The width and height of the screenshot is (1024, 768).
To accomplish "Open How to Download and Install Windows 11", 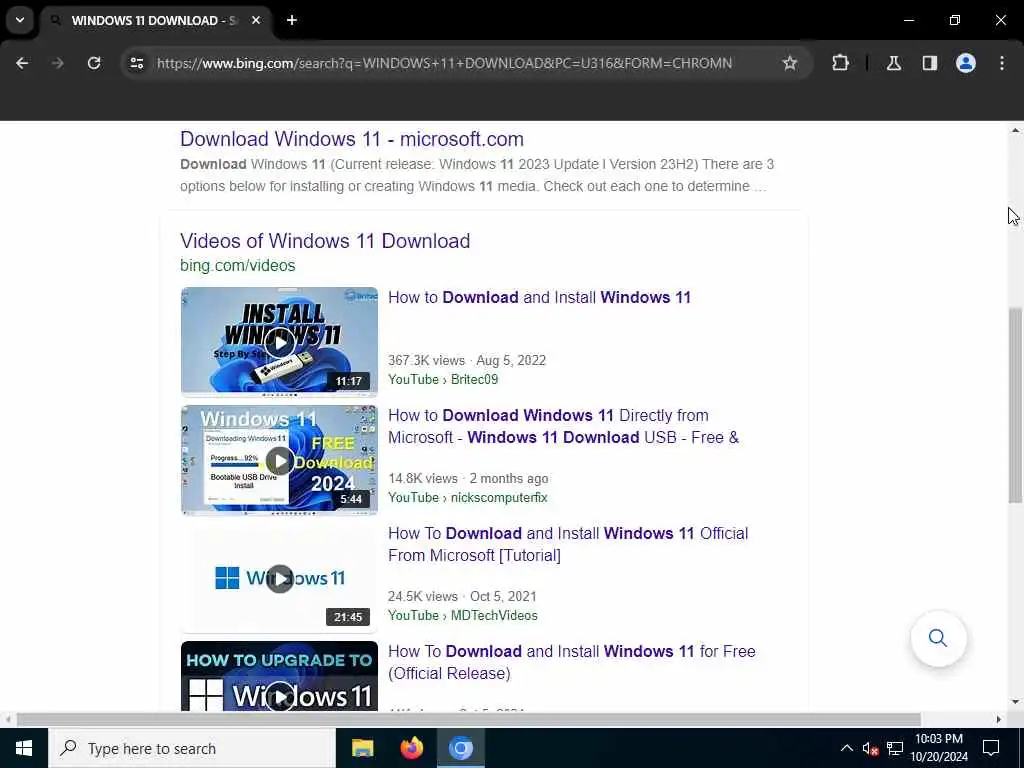I will (539, 298).
